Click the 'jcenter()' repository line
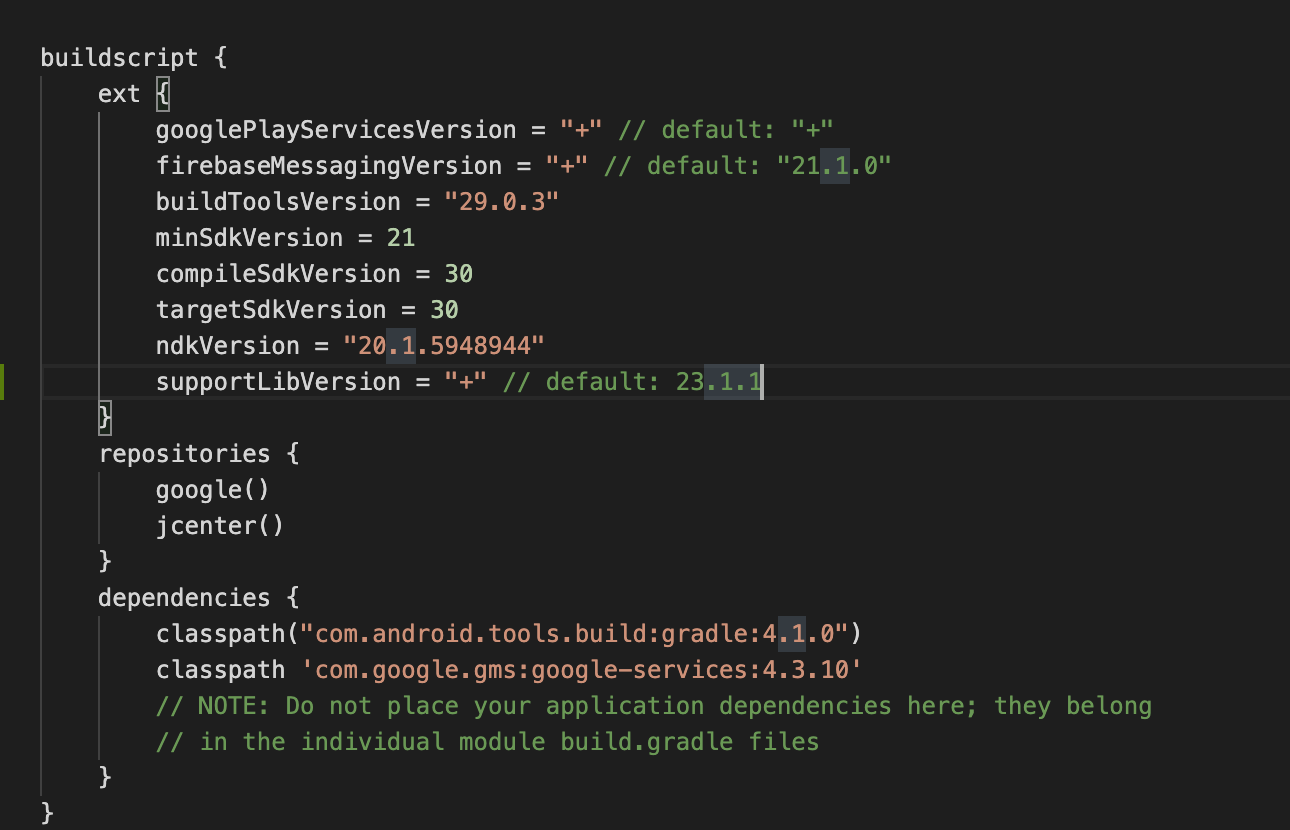Viewport: 1290px width, 830px height. (220, 525)
